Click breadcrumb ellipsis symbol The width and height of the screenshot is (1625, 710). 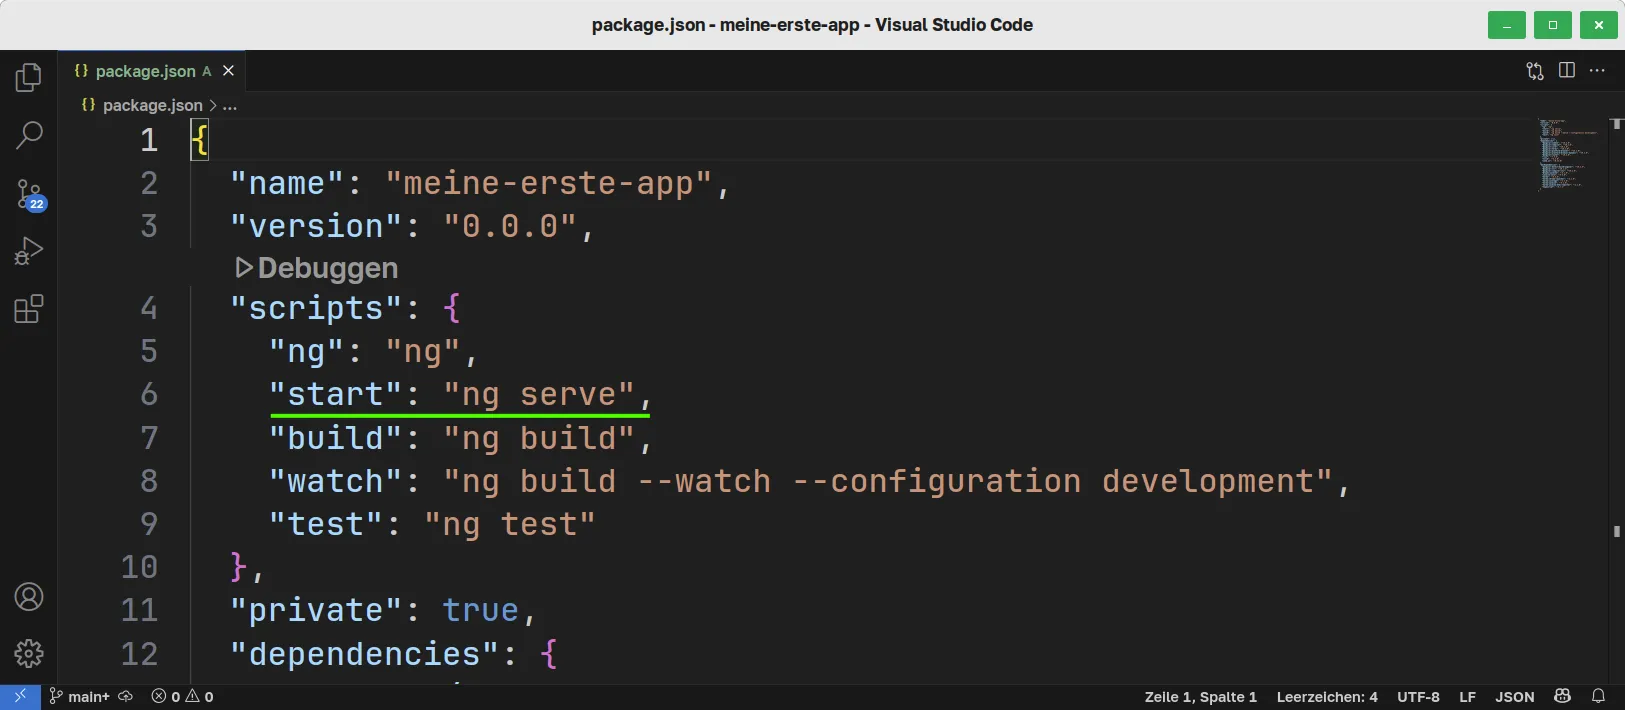click(230, 105)
